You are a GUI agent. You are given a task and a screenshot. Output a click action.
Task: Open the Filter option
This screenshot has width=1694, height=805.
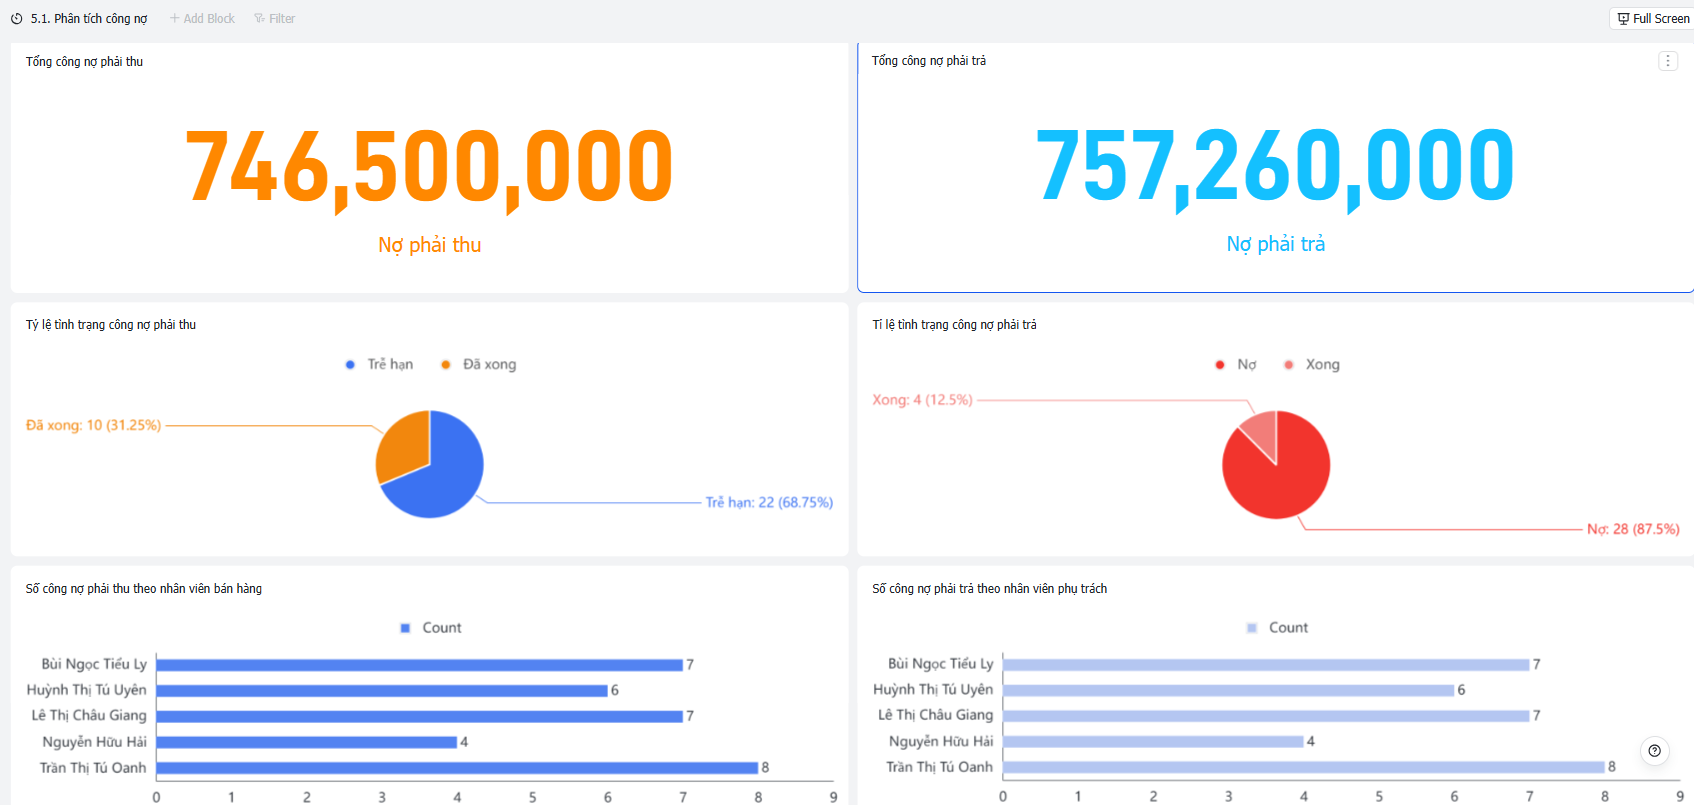[274, 19]
